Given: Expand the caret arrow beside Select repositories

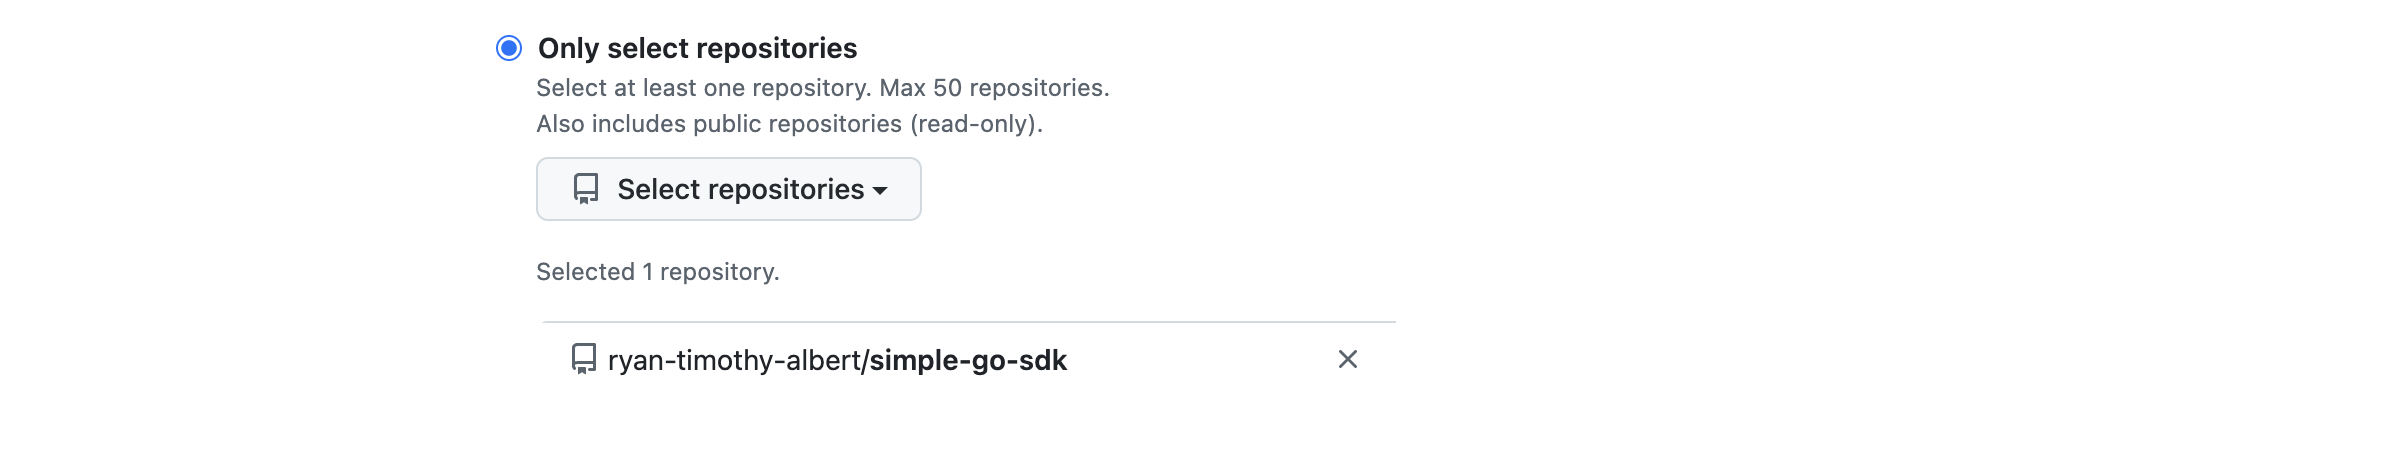Looking at the screenshot, I should [880, 190].
